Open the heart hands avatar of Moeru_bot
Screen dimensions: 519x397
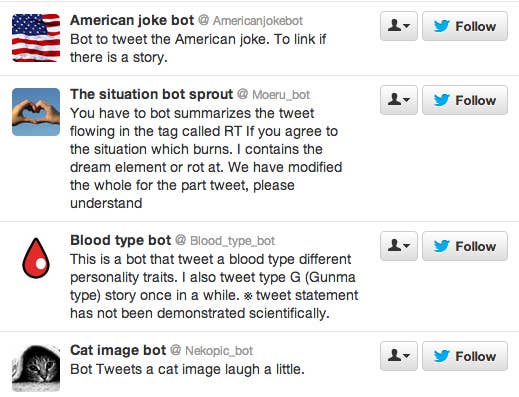[x=36, y=112]
